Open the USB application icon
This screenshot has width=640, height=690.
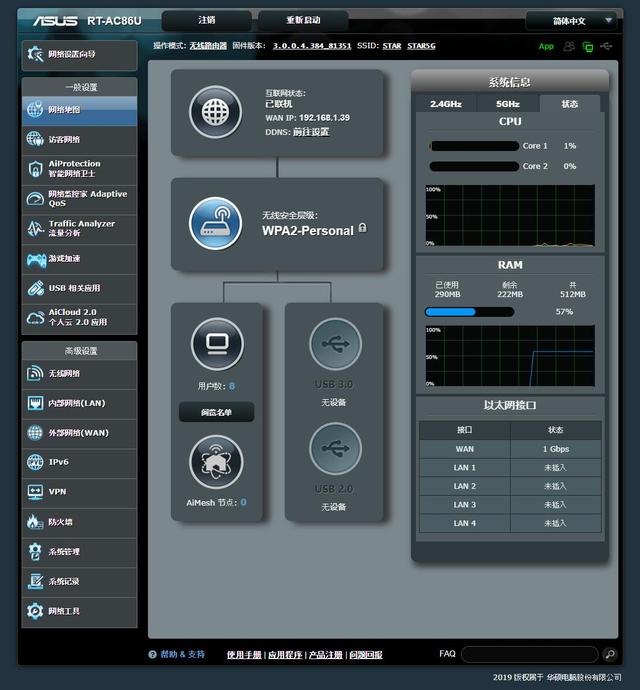35,288
